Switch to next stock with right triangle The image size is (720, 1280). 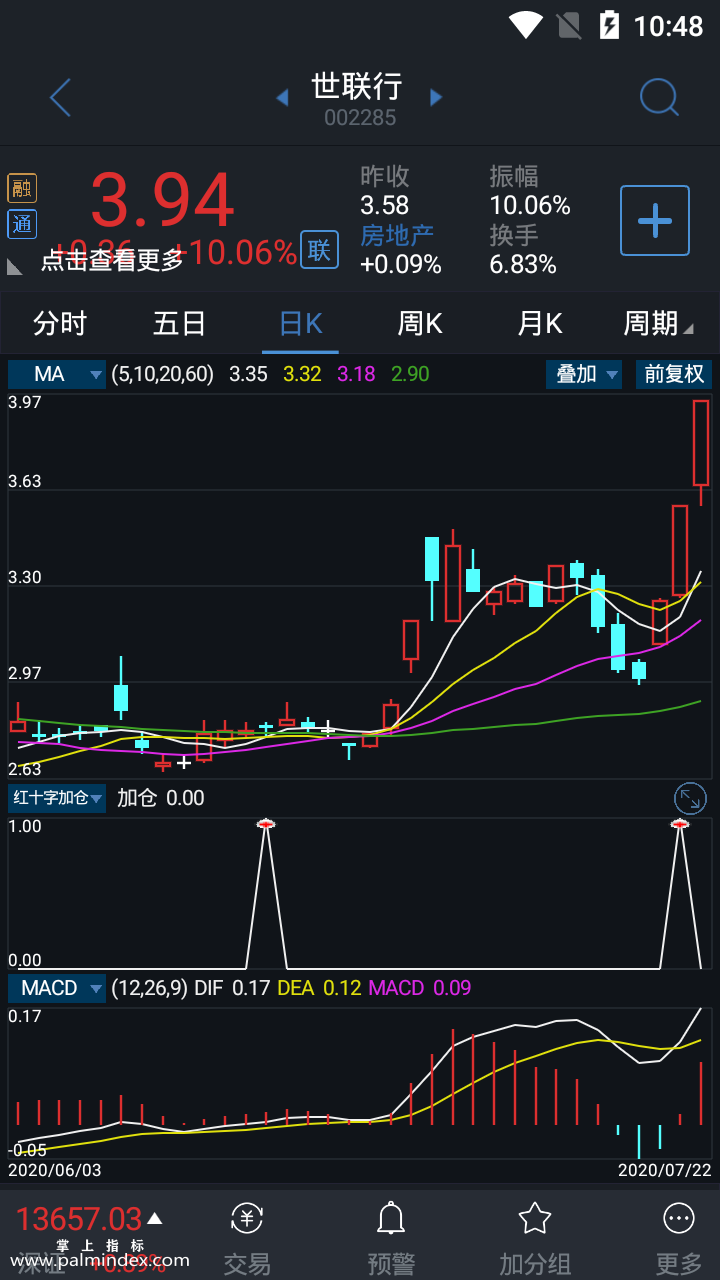tap(436, 97)
